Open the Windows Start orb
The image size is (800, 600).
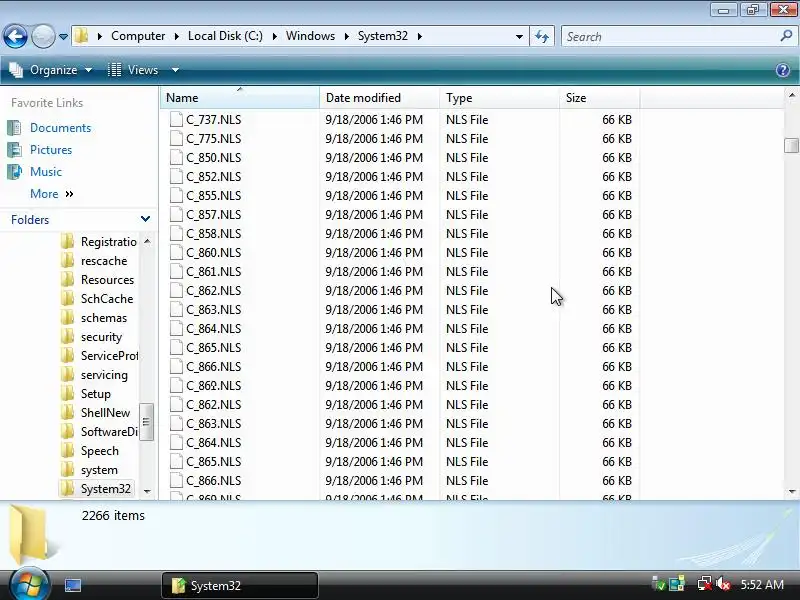point(29,584)
